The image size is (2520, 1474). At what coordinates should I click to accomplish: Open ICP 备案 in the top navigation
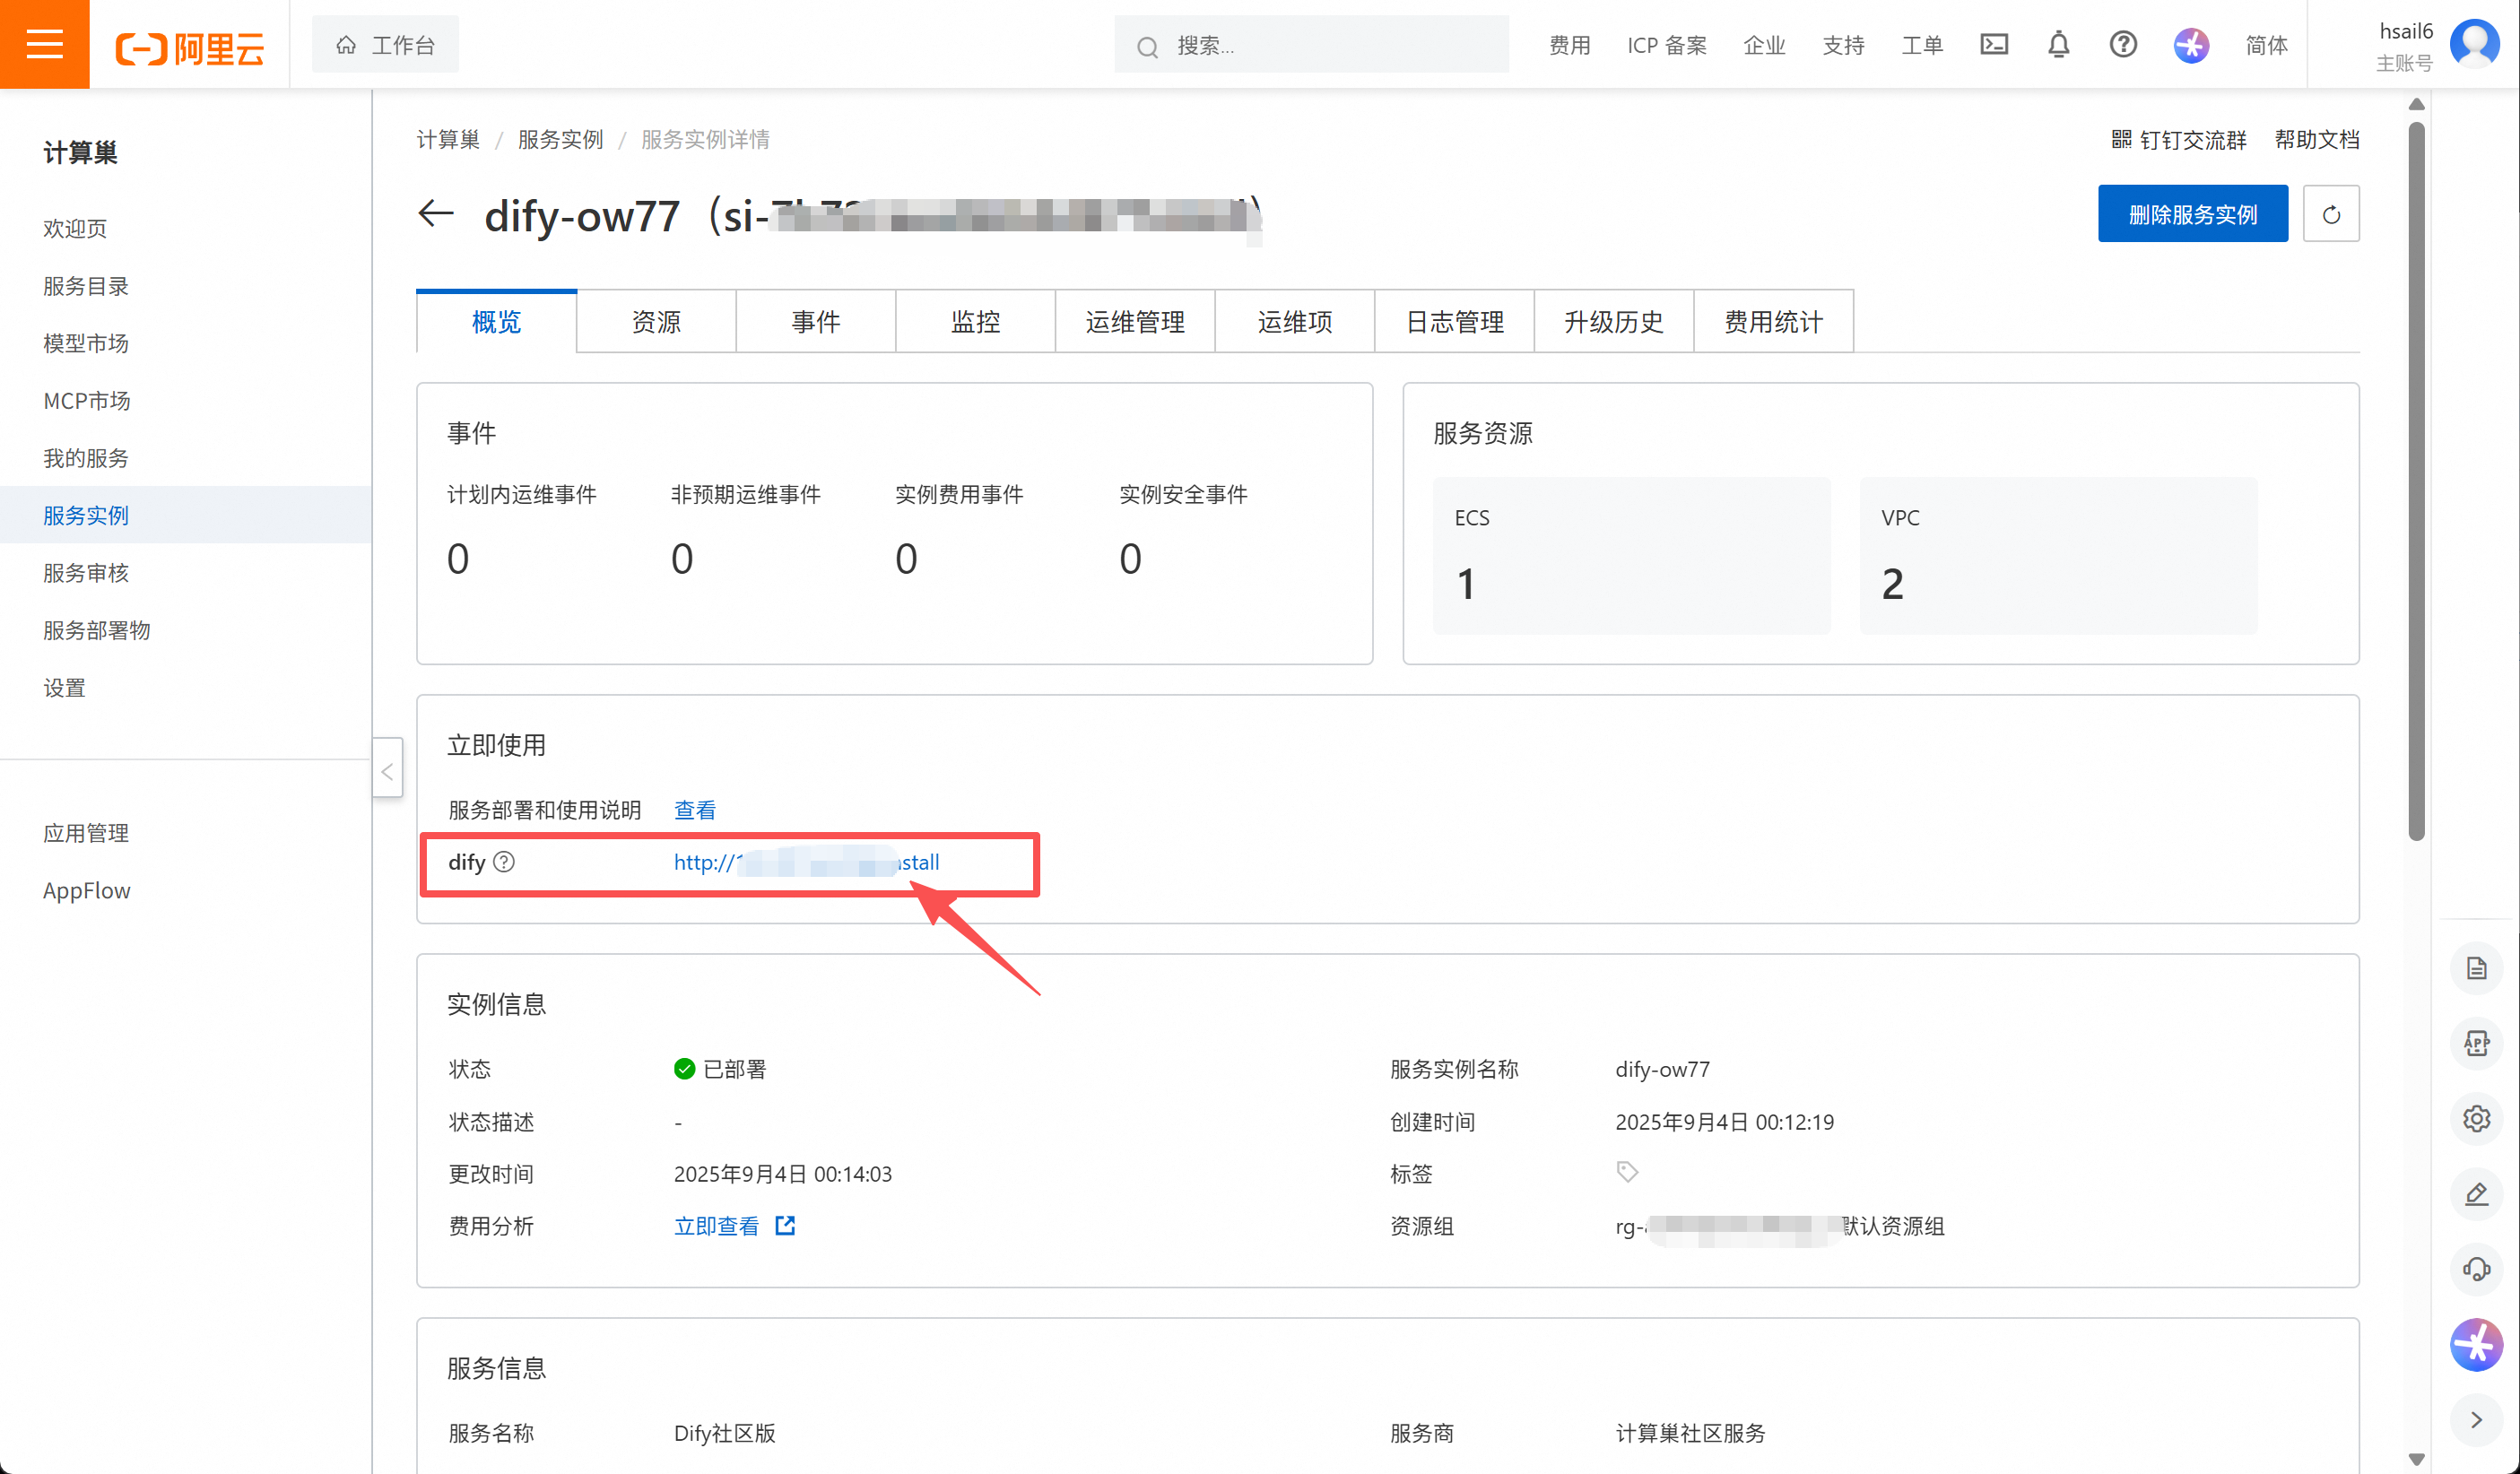[x=1666, y=45]
